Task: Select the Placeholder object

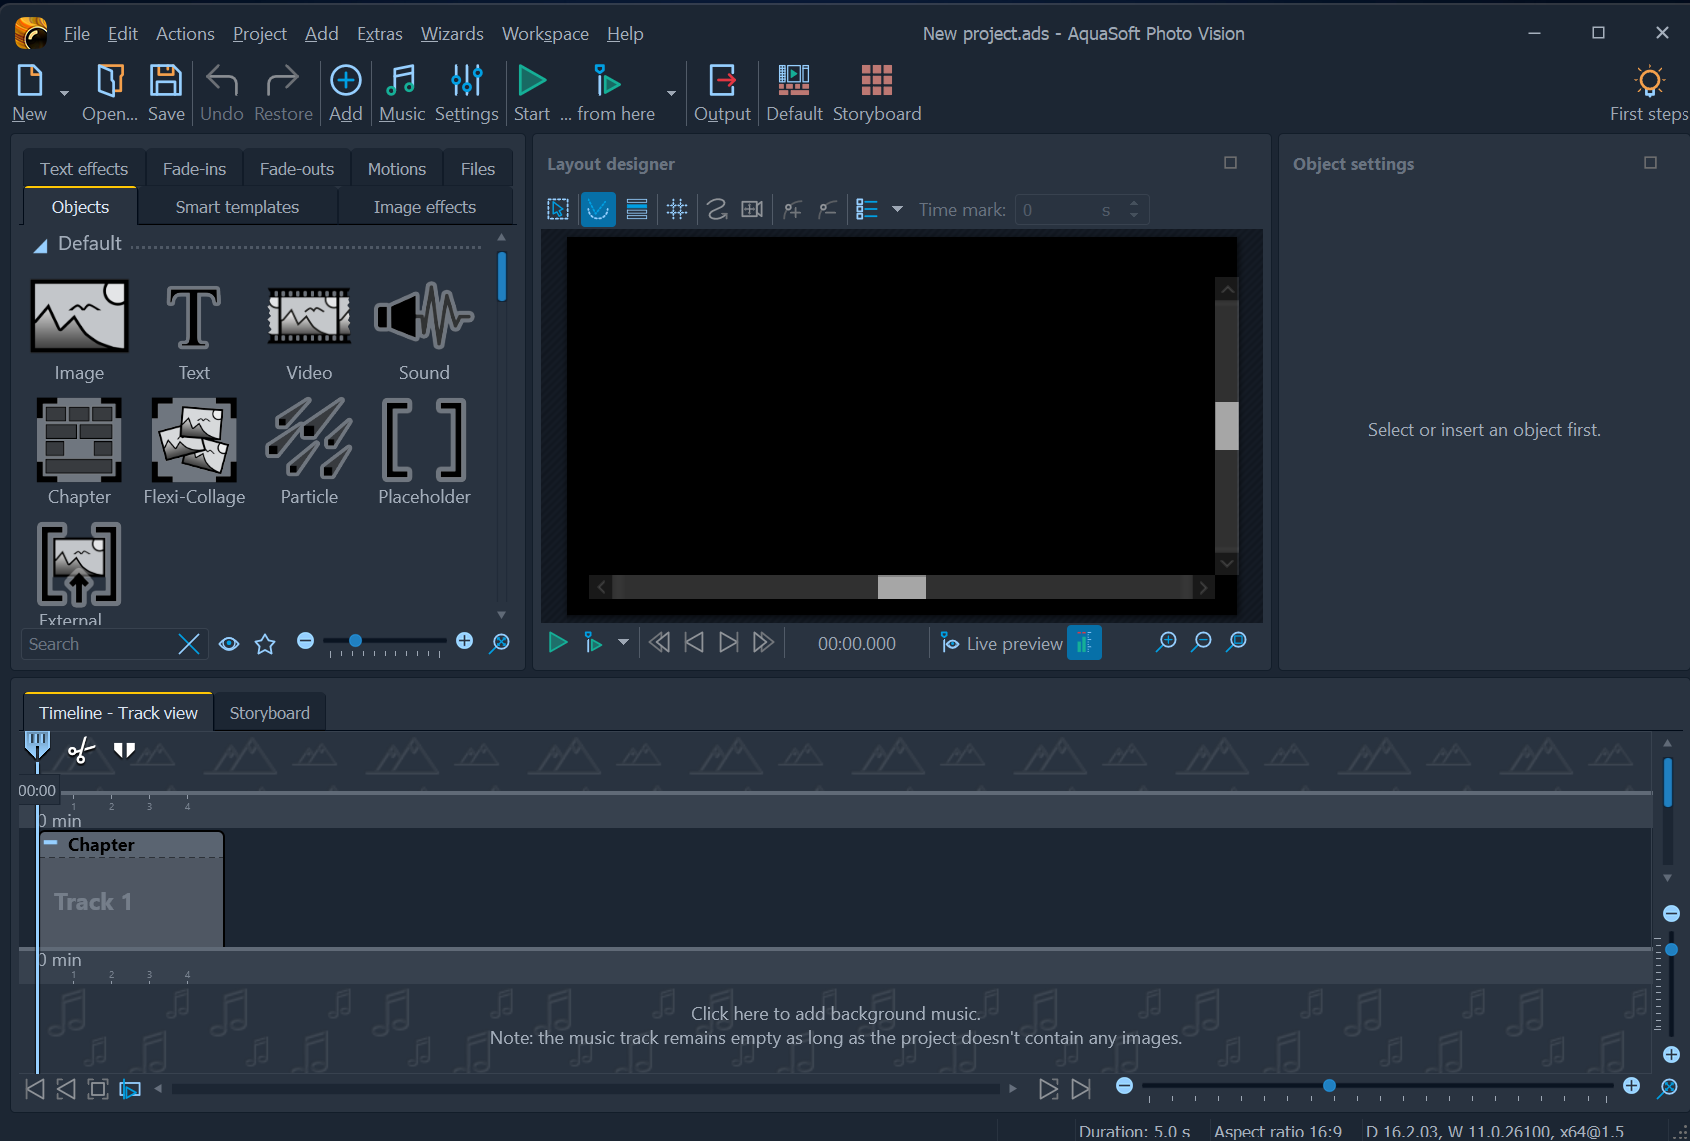Action: tap(424, 452)
